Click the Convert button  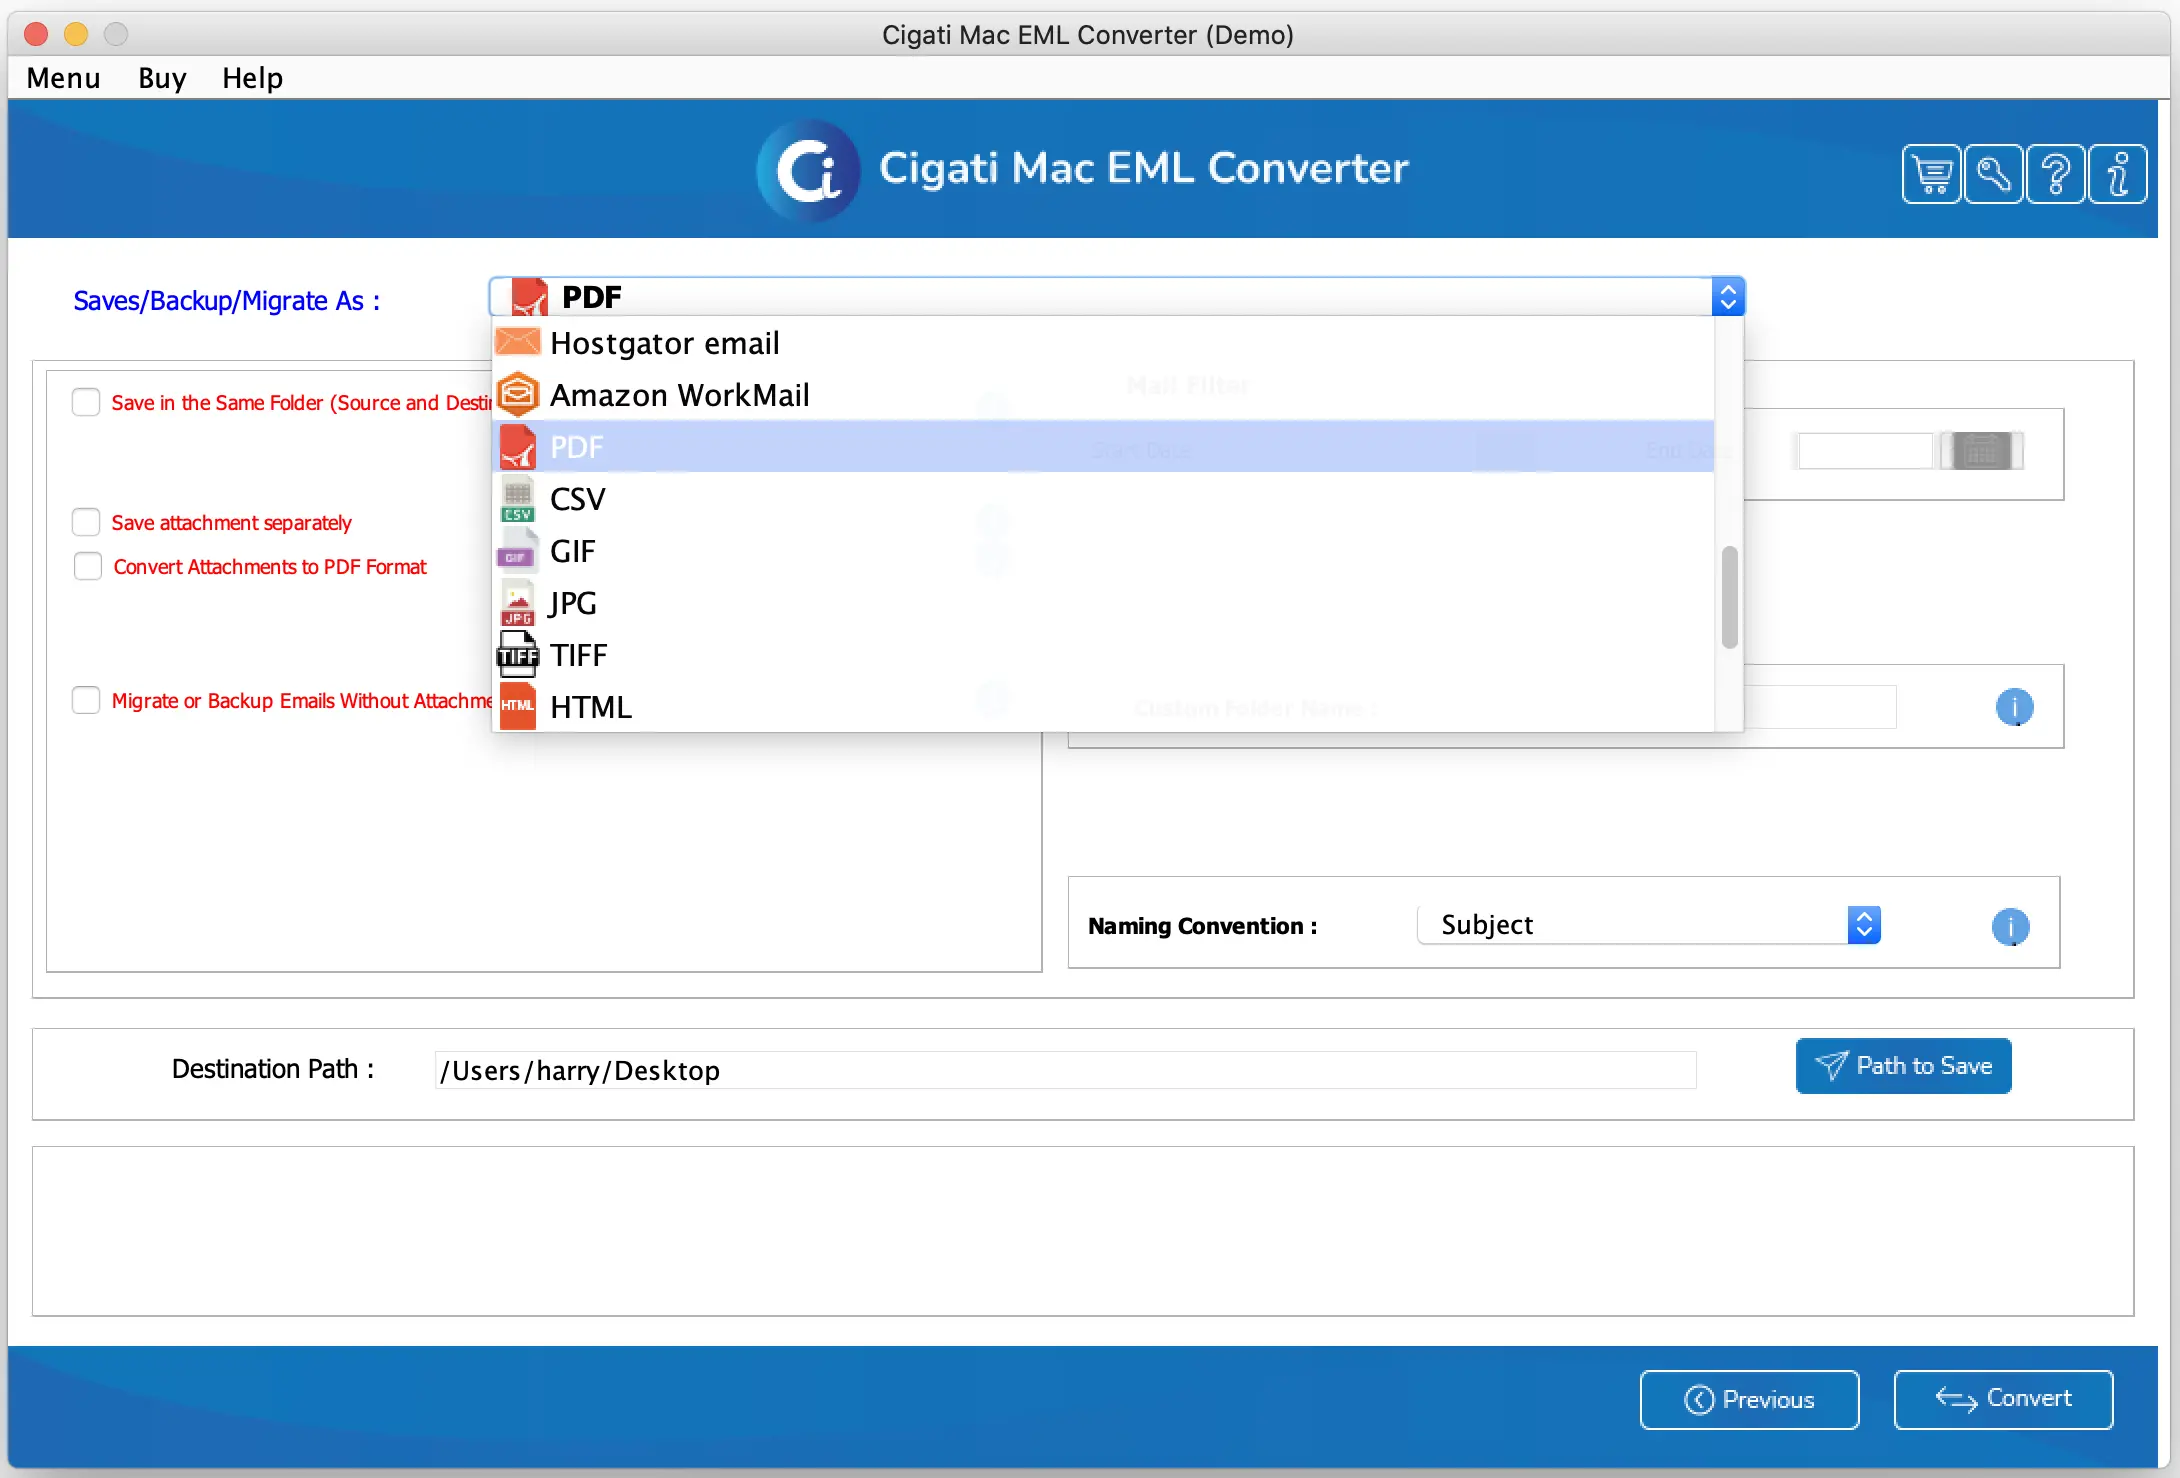pos(2003,1399)
